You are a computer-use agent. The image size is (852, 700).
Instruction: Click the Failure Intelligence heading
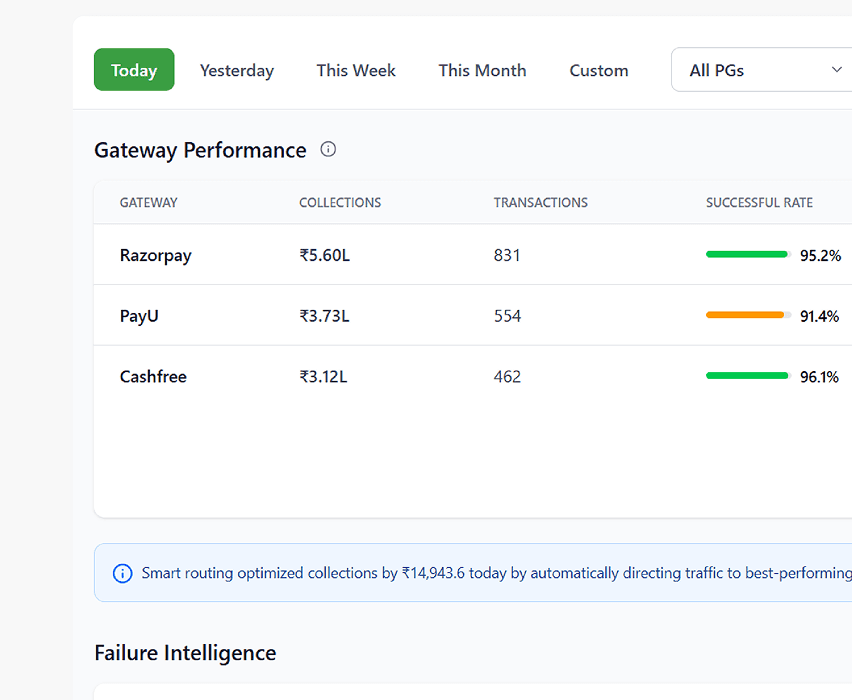tap(185, 653)
